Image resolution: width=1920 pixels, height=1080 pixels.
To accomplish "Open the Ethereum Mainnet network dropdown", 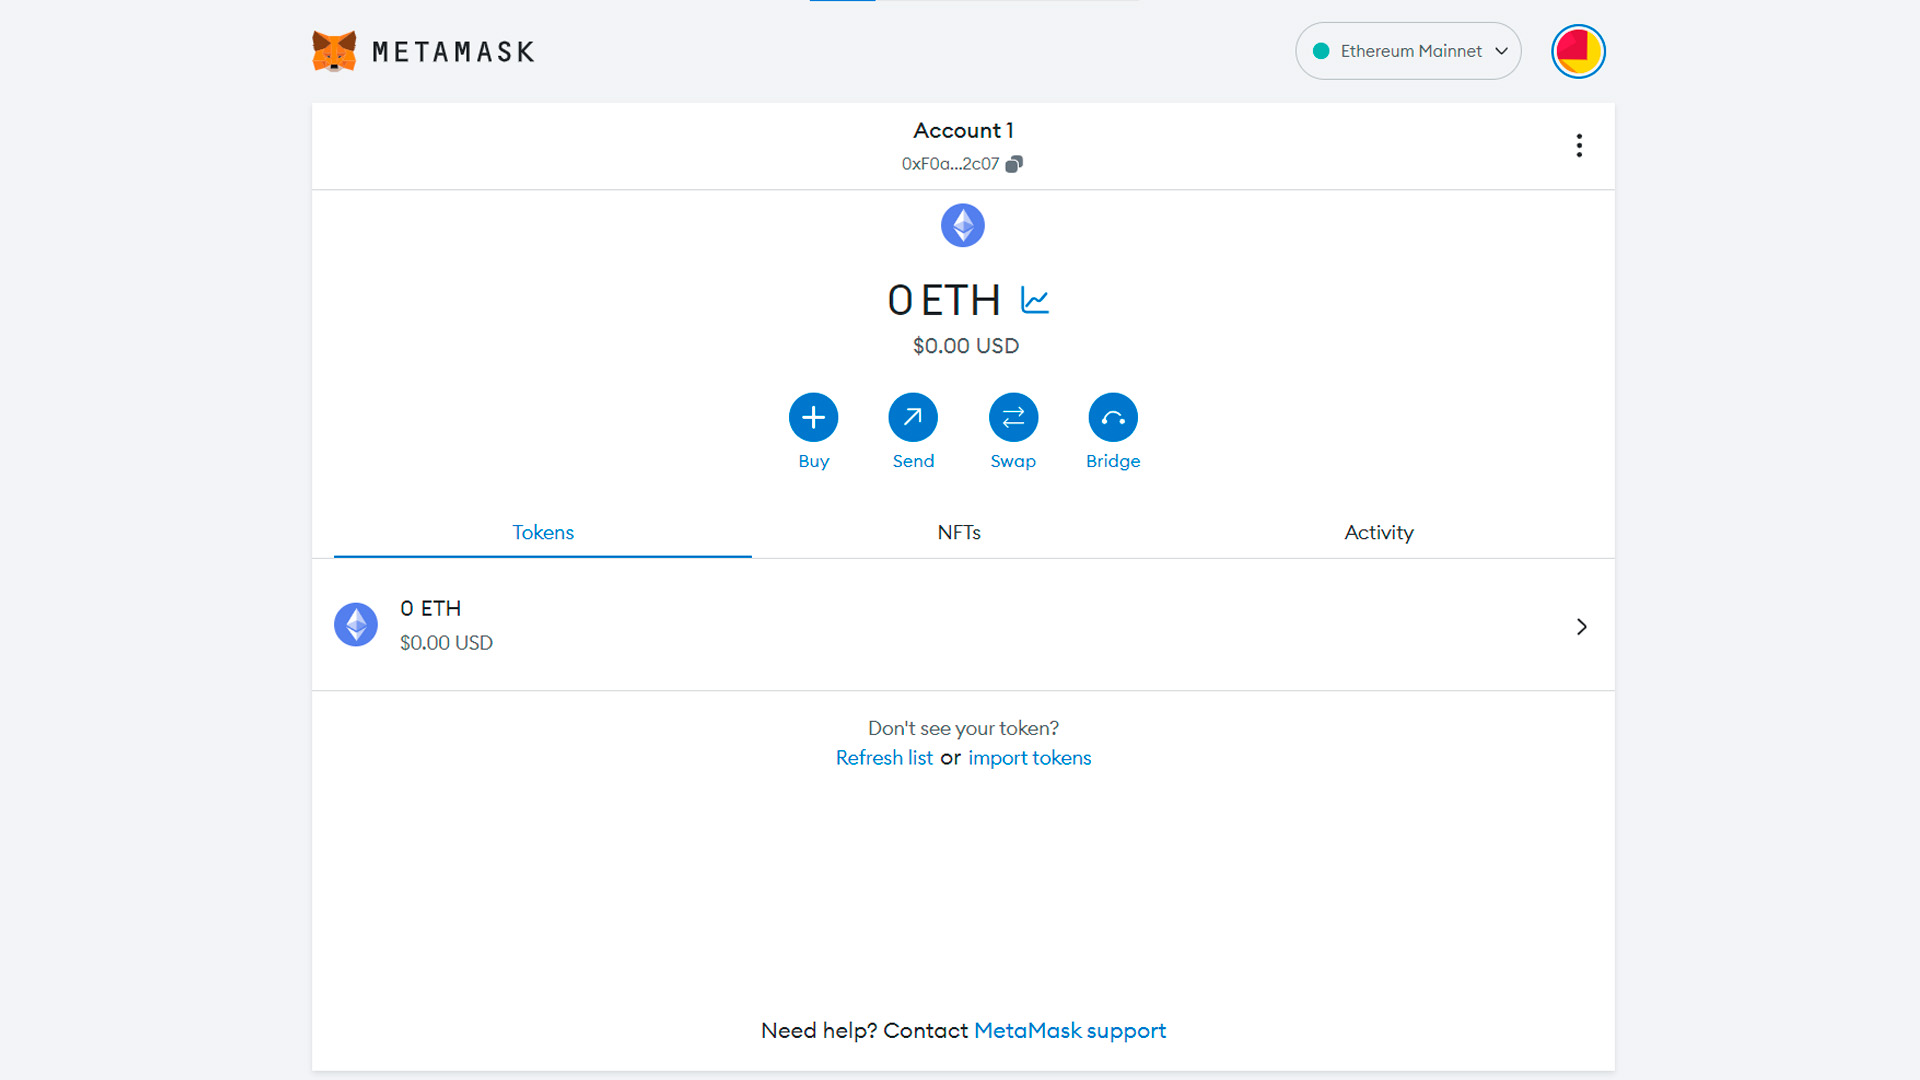I will pos(1408,51).
